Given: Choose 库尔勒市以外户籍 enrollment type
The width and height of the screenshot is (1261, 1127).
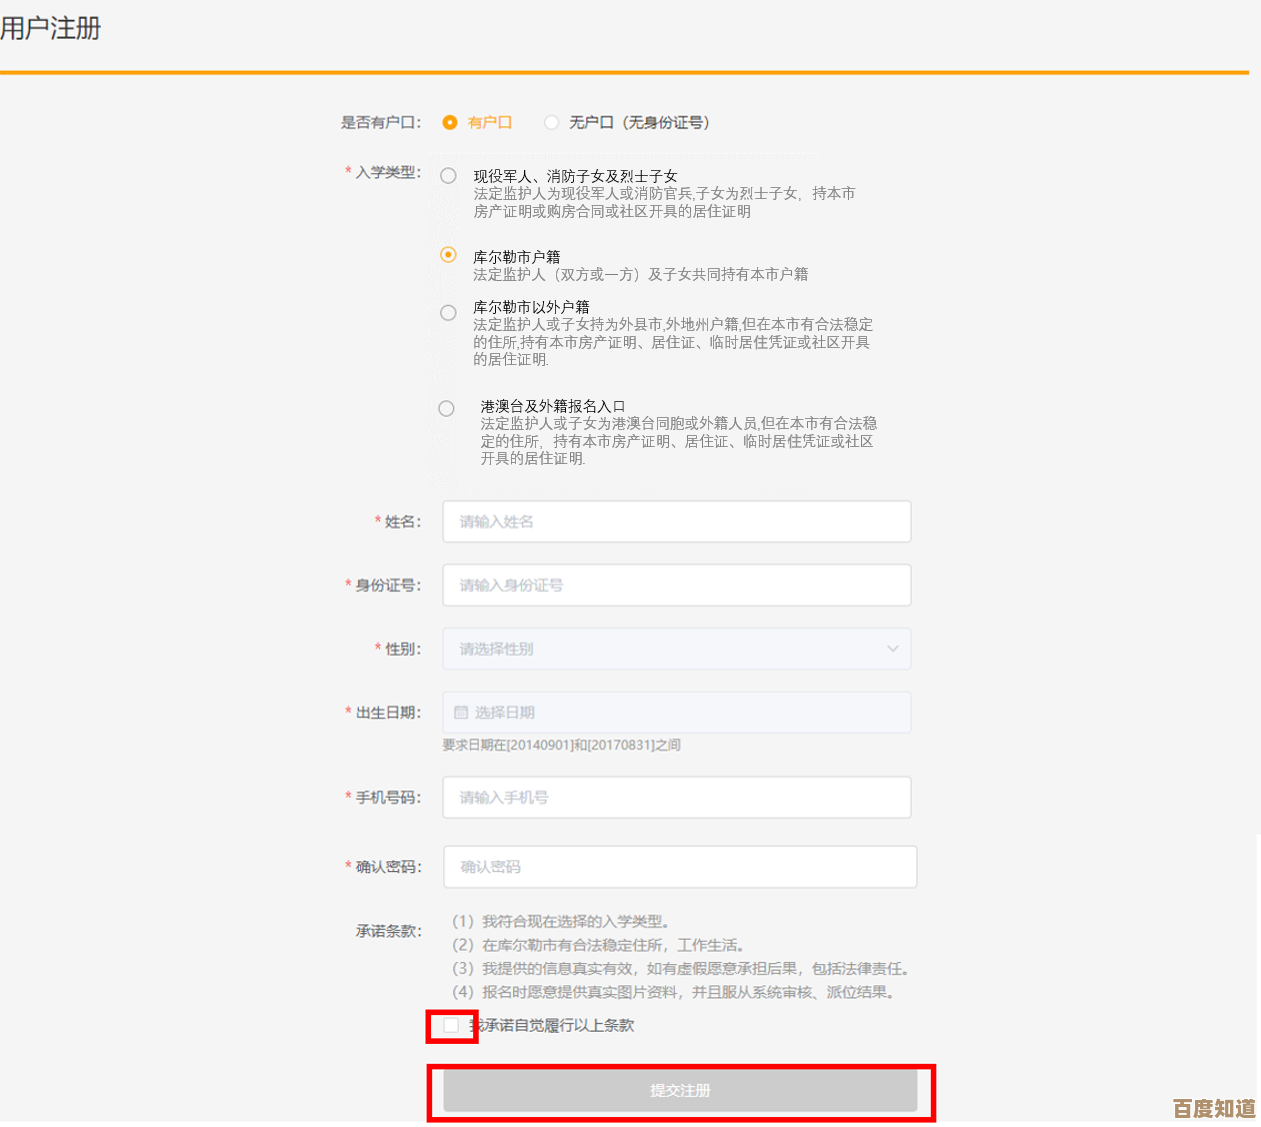Looking at the screenshot, I should (x=449, y=313).
